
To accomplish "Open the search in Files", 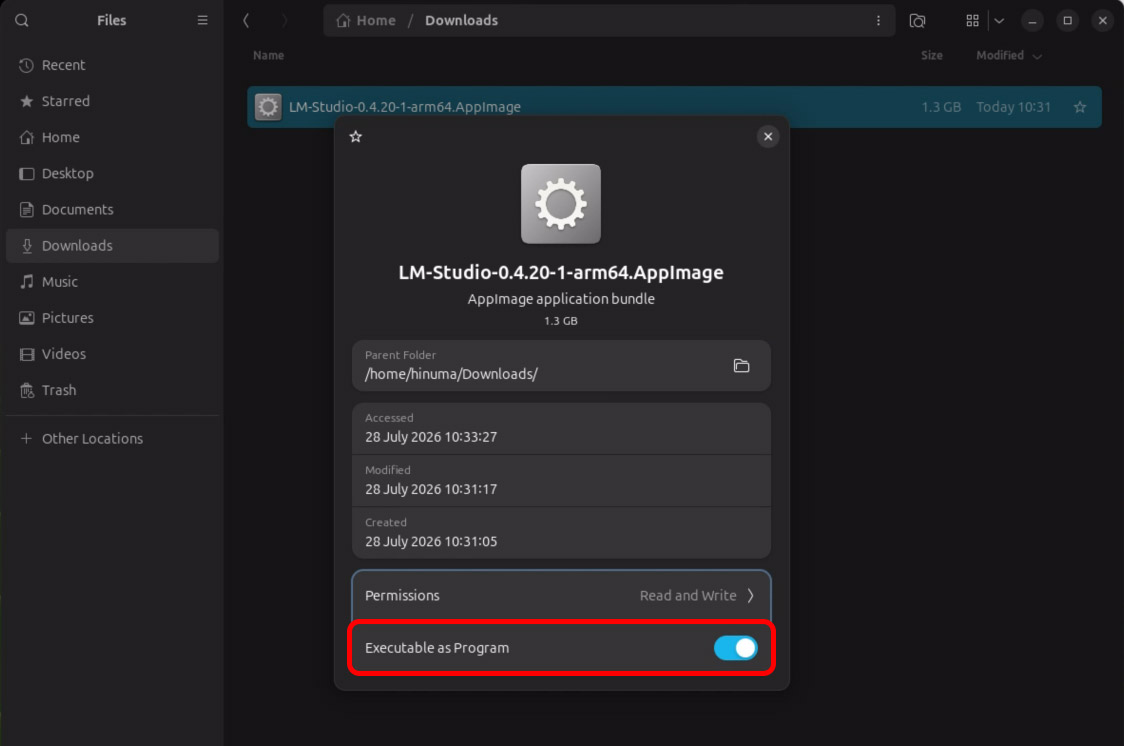I will (22, 20).
